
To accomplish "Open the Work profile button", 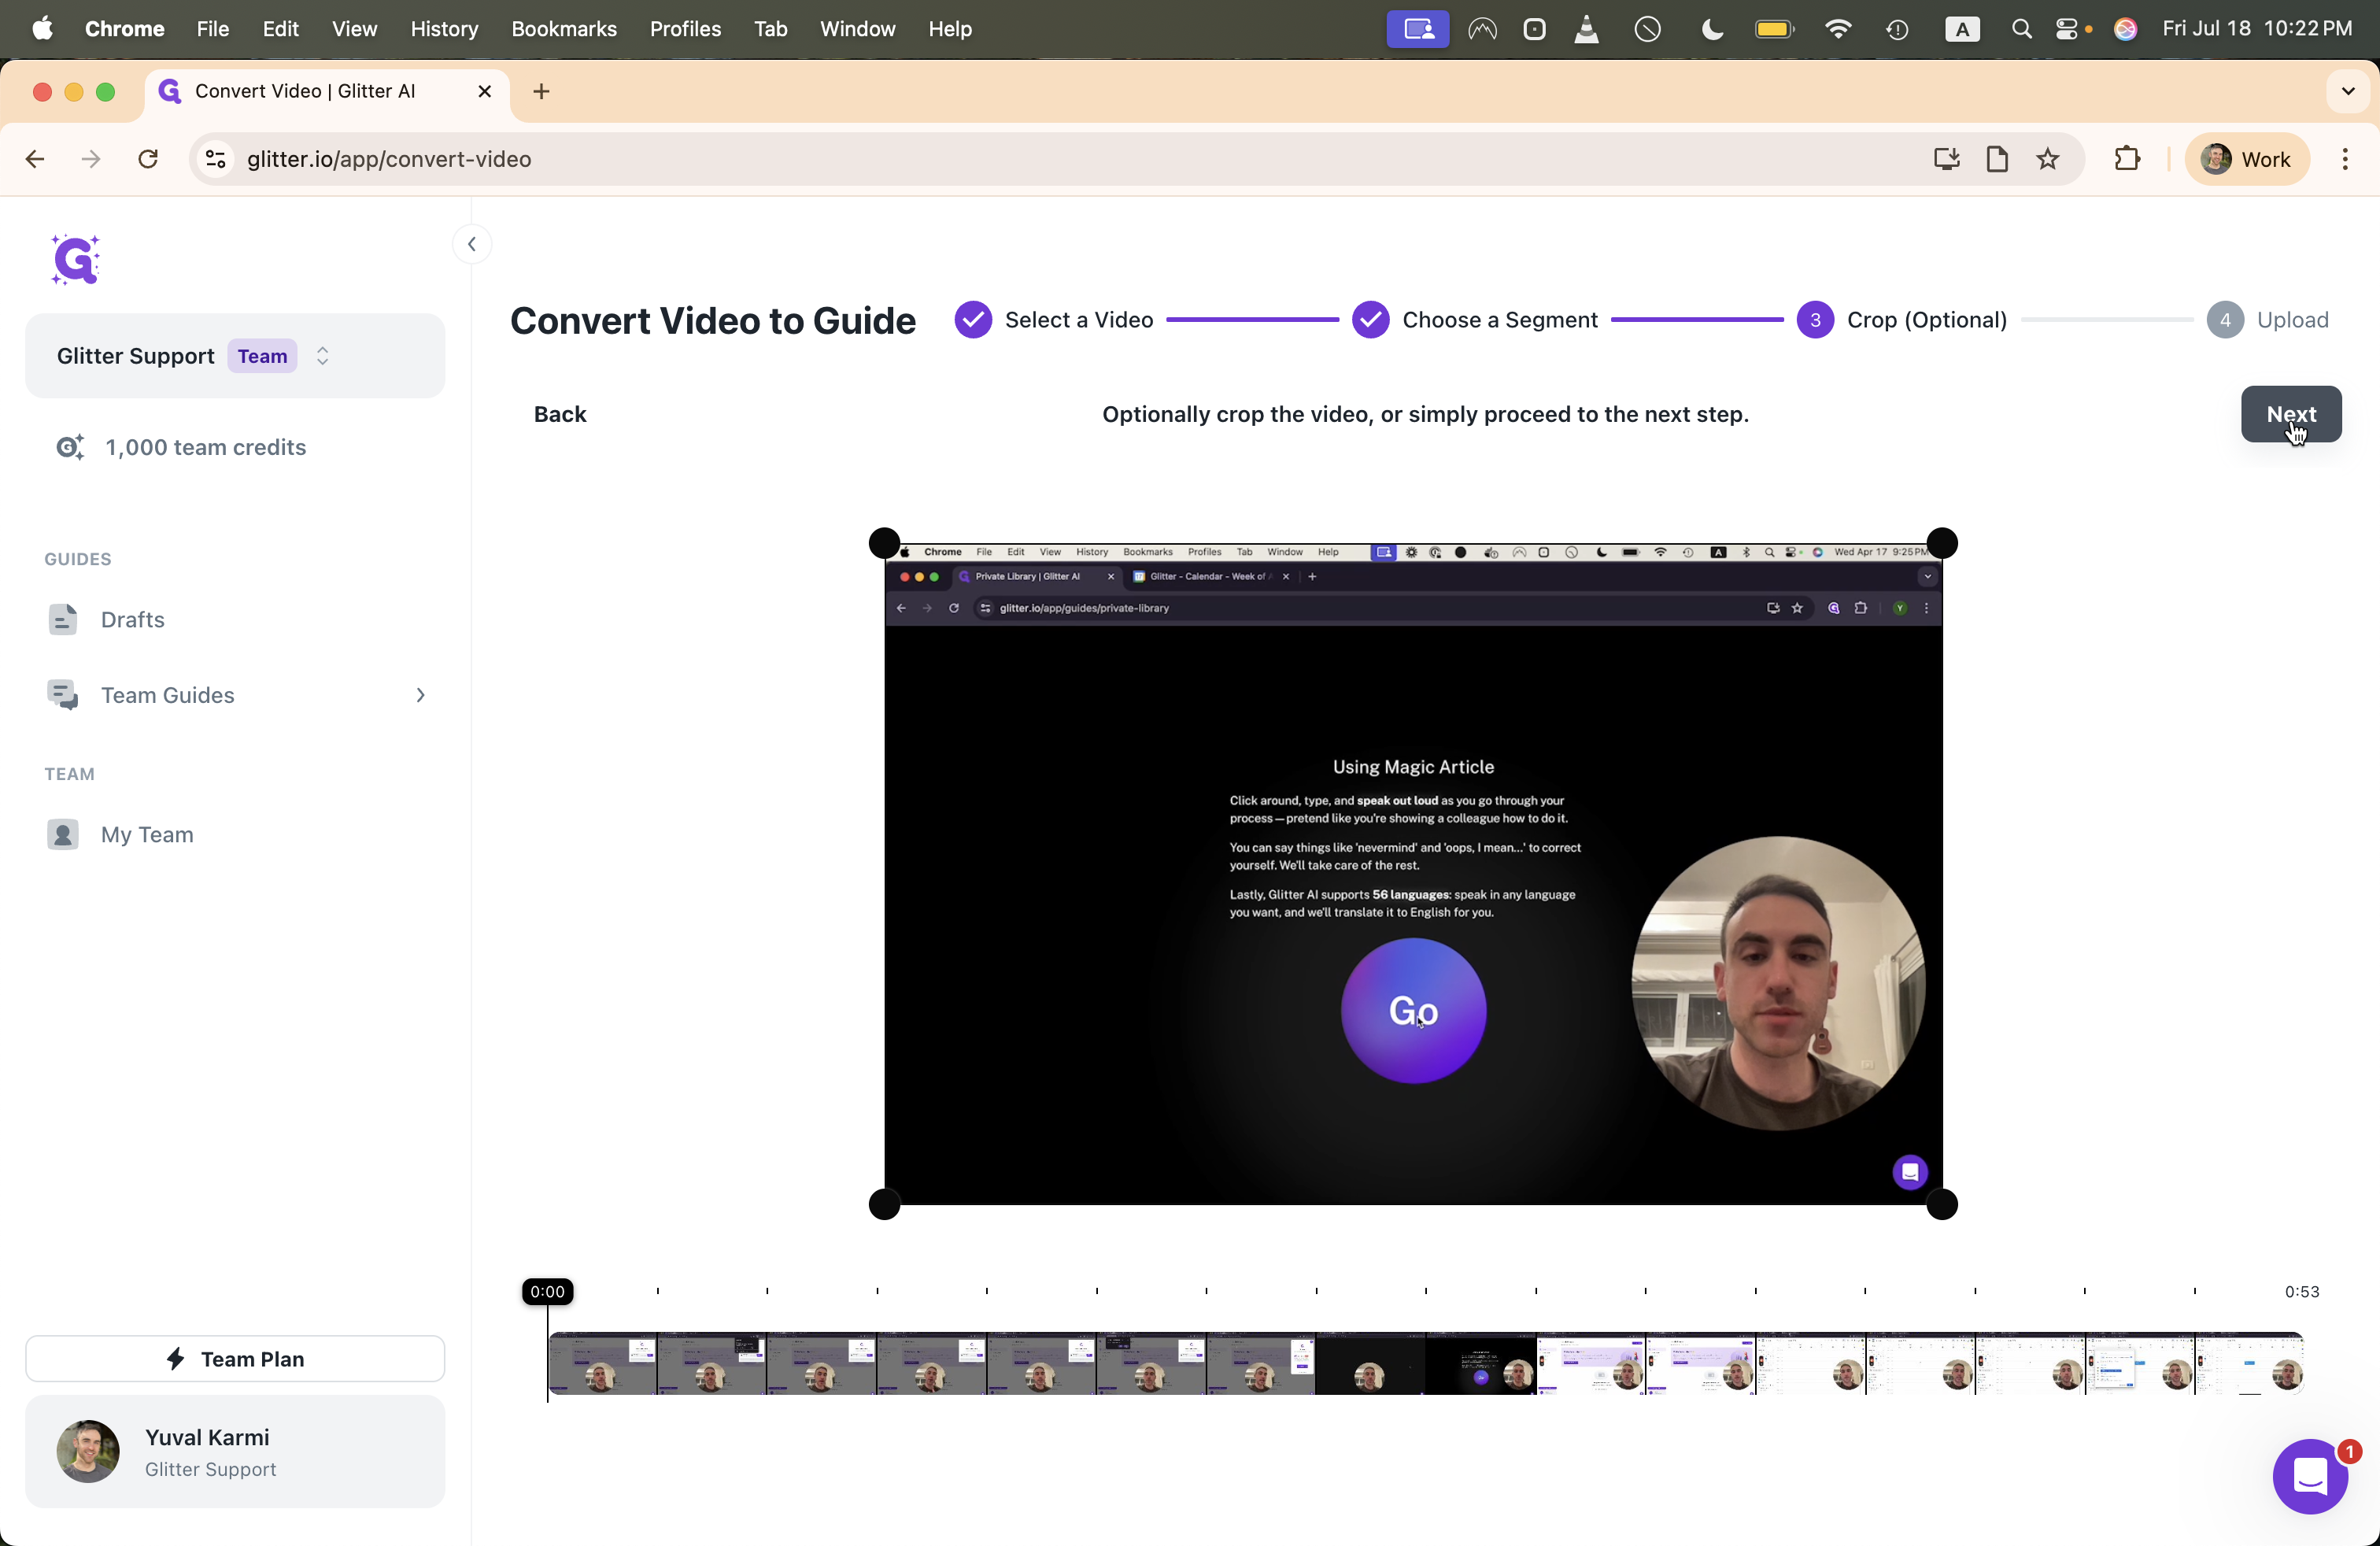I will tap(2247, 159).
